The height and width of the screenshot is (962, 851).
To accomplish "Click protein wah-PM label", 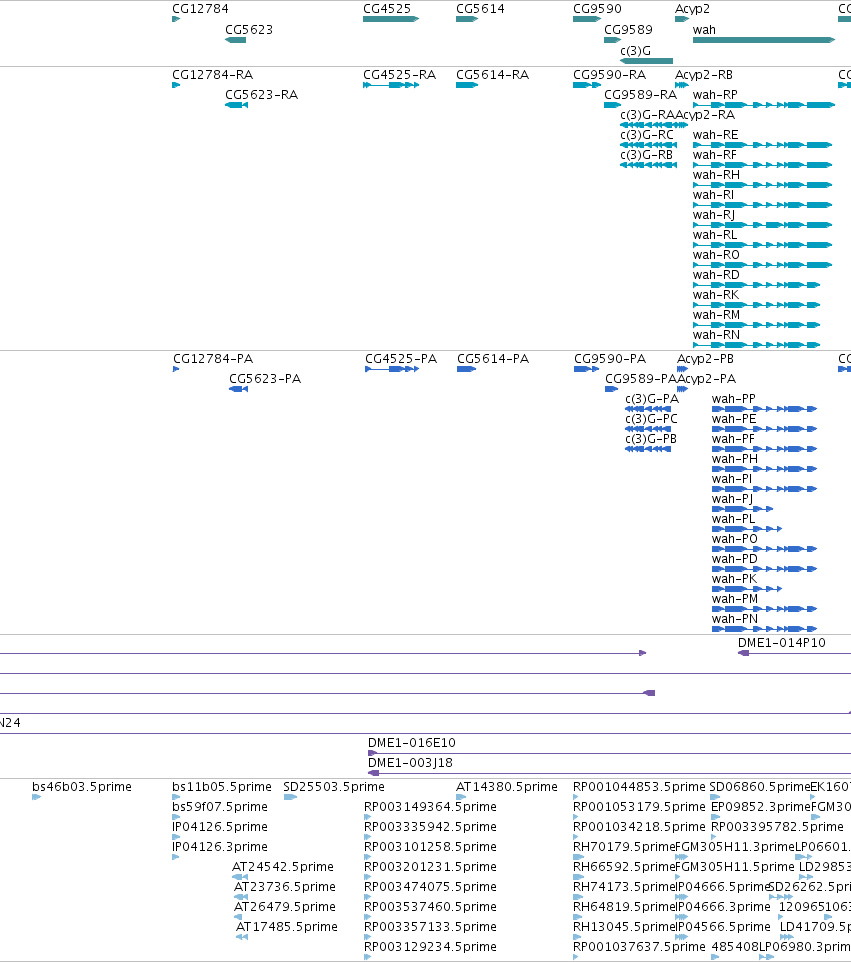I will [x=734, y=599].
